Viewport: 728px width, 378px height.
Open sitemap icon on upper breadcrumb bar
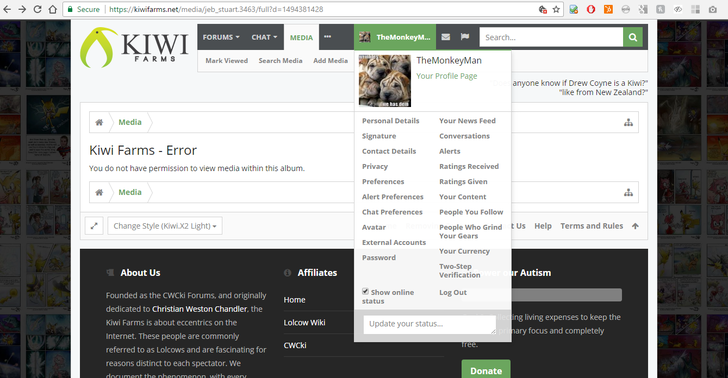point(628,123)
